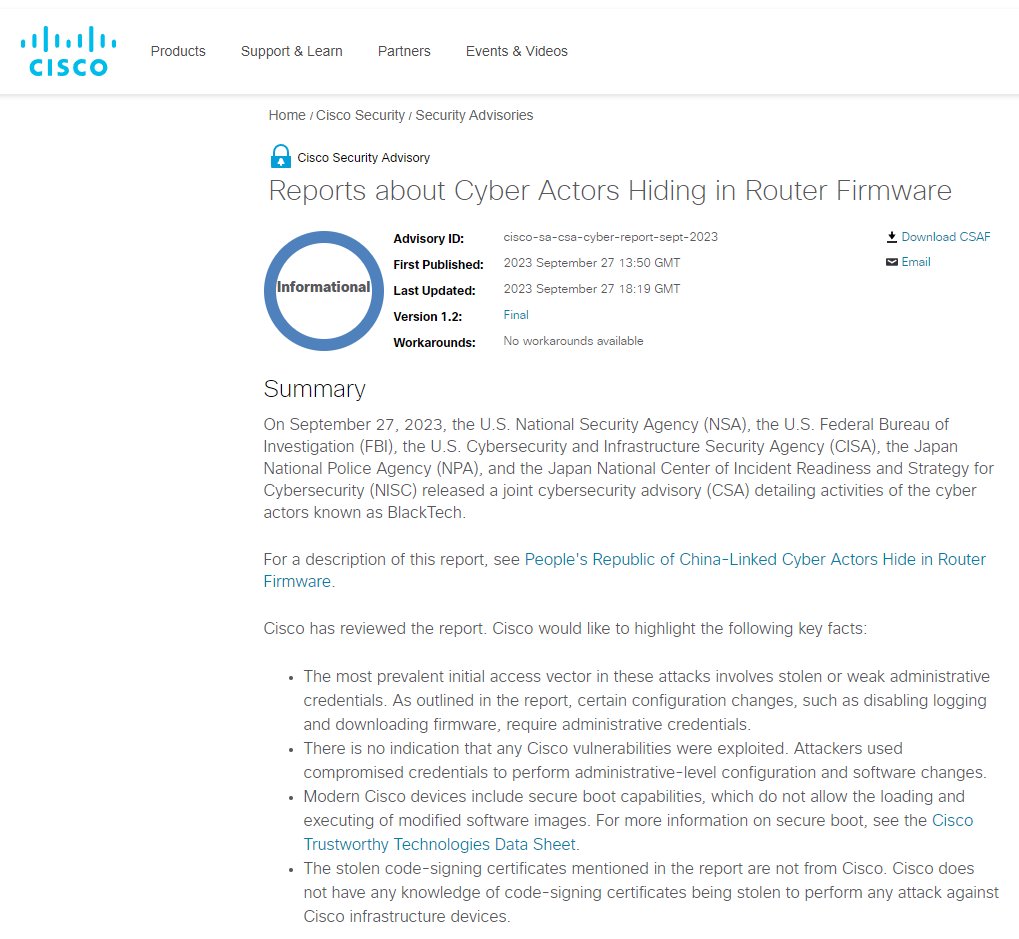This screenshot has height=939, width=1019.
Task: Open the Events & Videos menu
Action: [517, 51]
